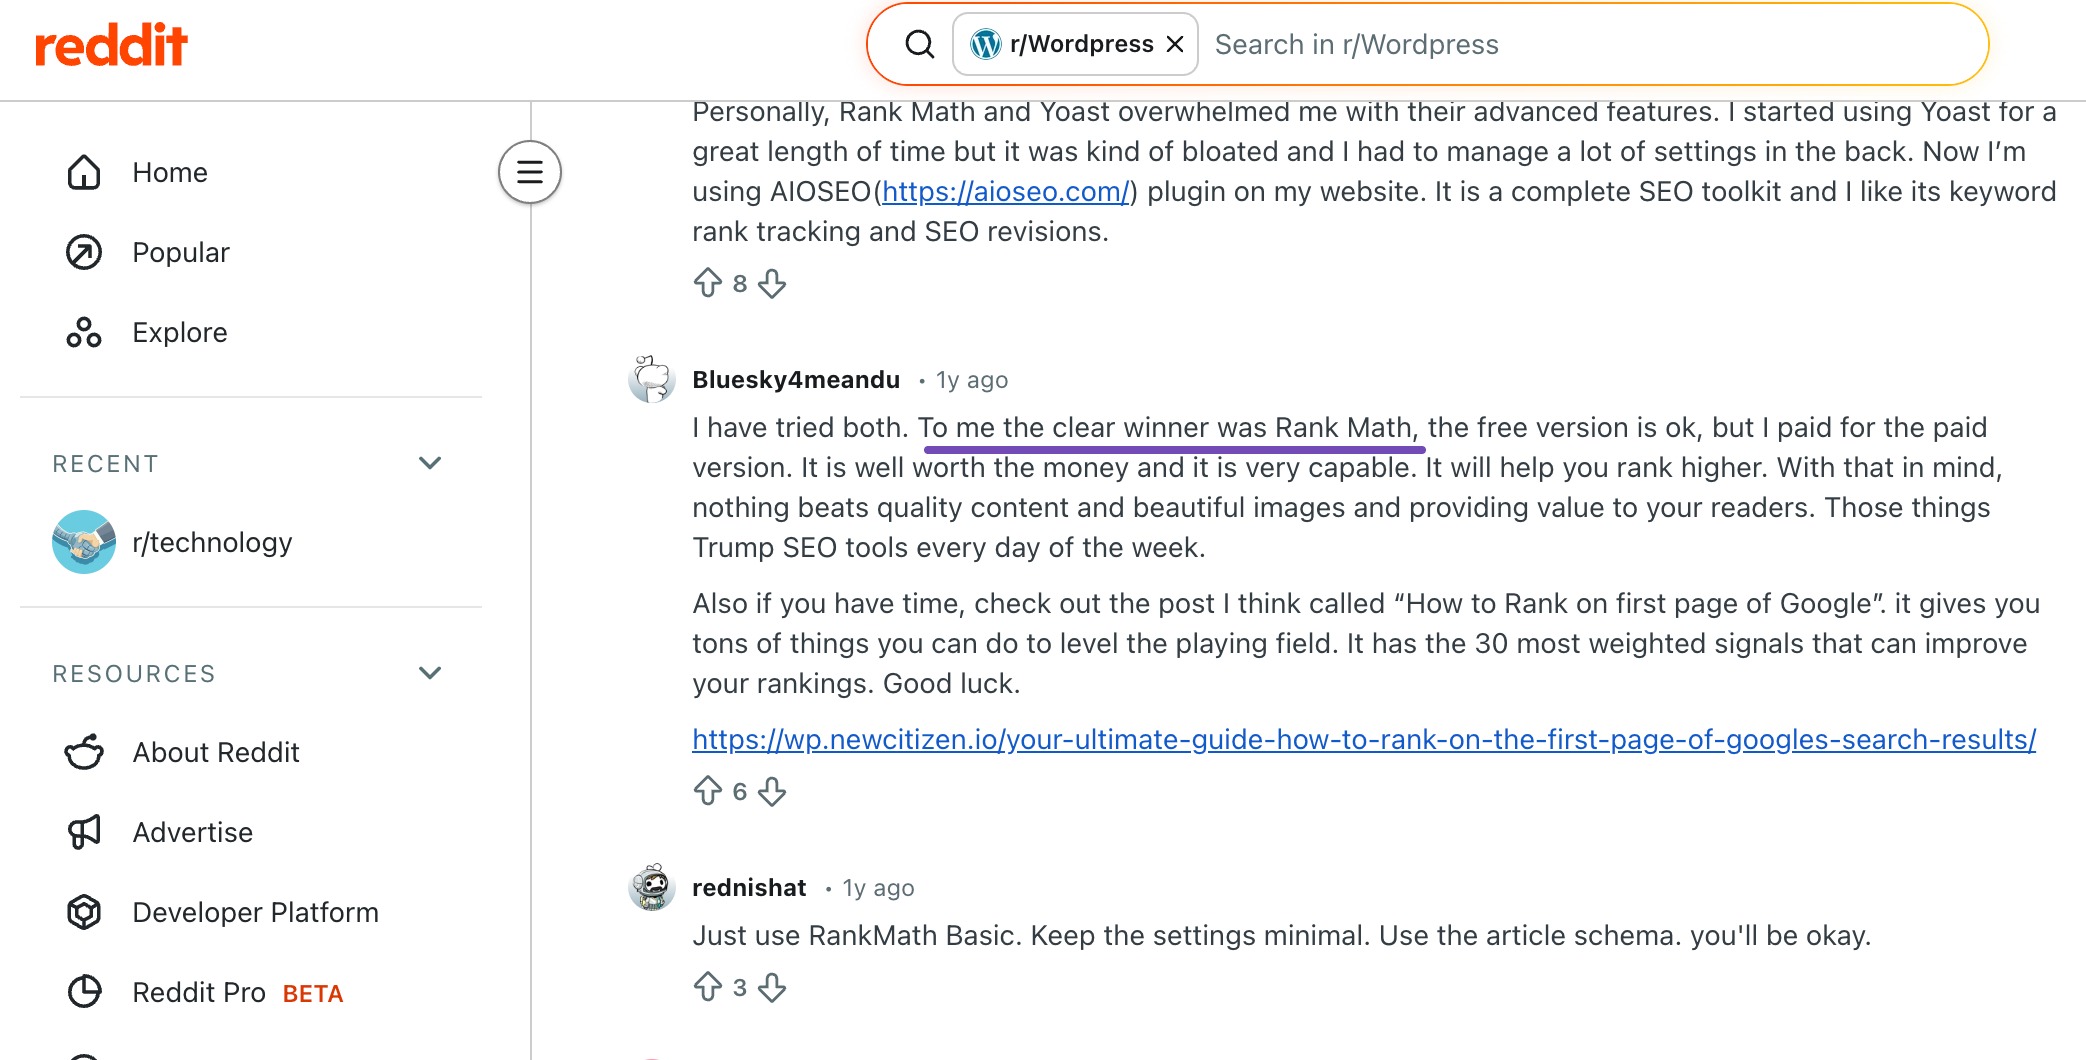
Task: Click the magnifying glass search icon
Action: (918, 43)
